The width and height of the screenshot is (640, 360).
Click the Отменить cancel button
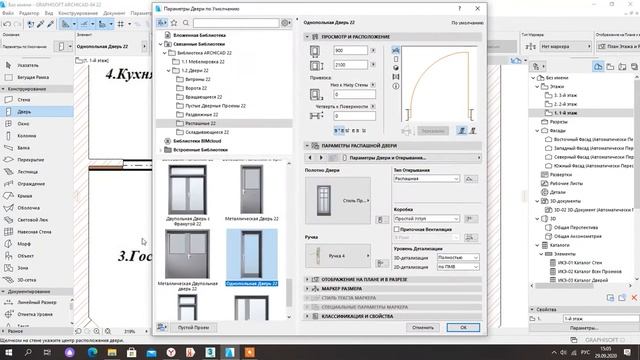tap(423, 327)
